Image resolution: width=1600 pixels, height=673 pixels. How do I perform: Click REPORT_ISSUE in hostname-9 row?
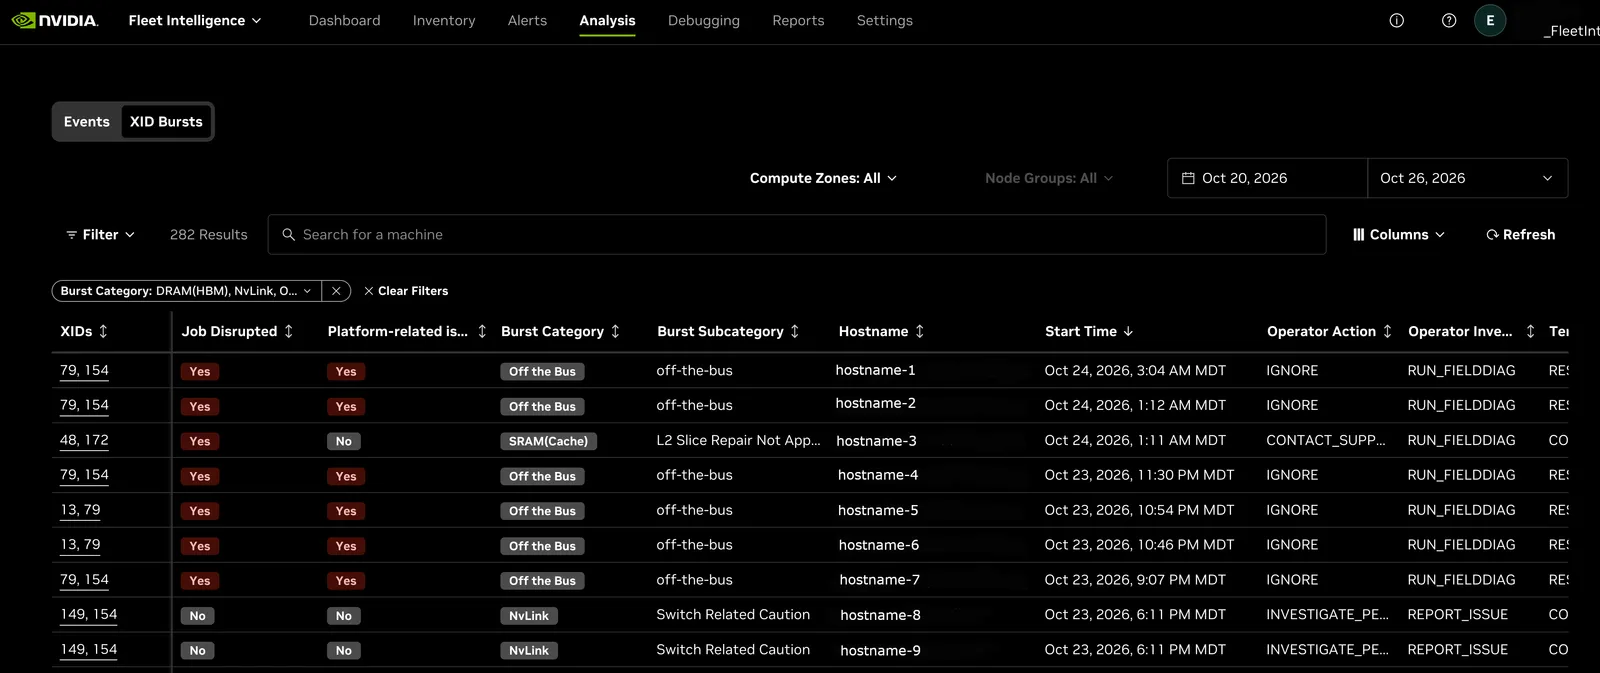click(x=1457, y=649)
